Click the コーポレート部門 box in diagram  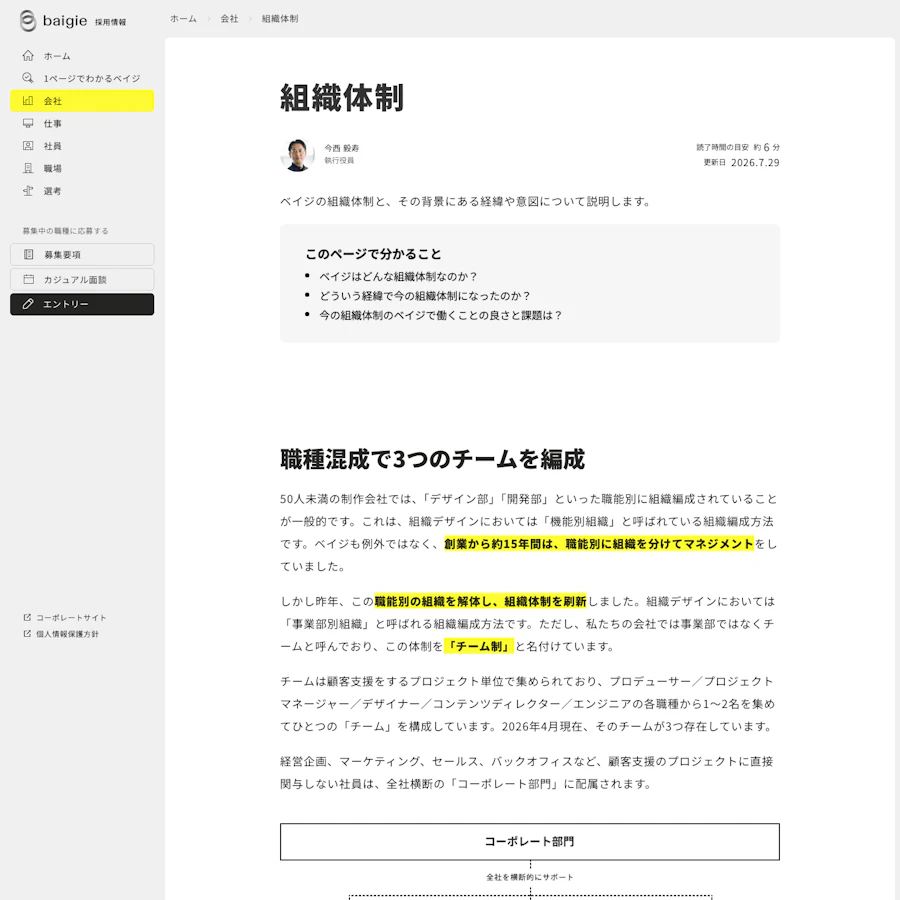(529, 841)
